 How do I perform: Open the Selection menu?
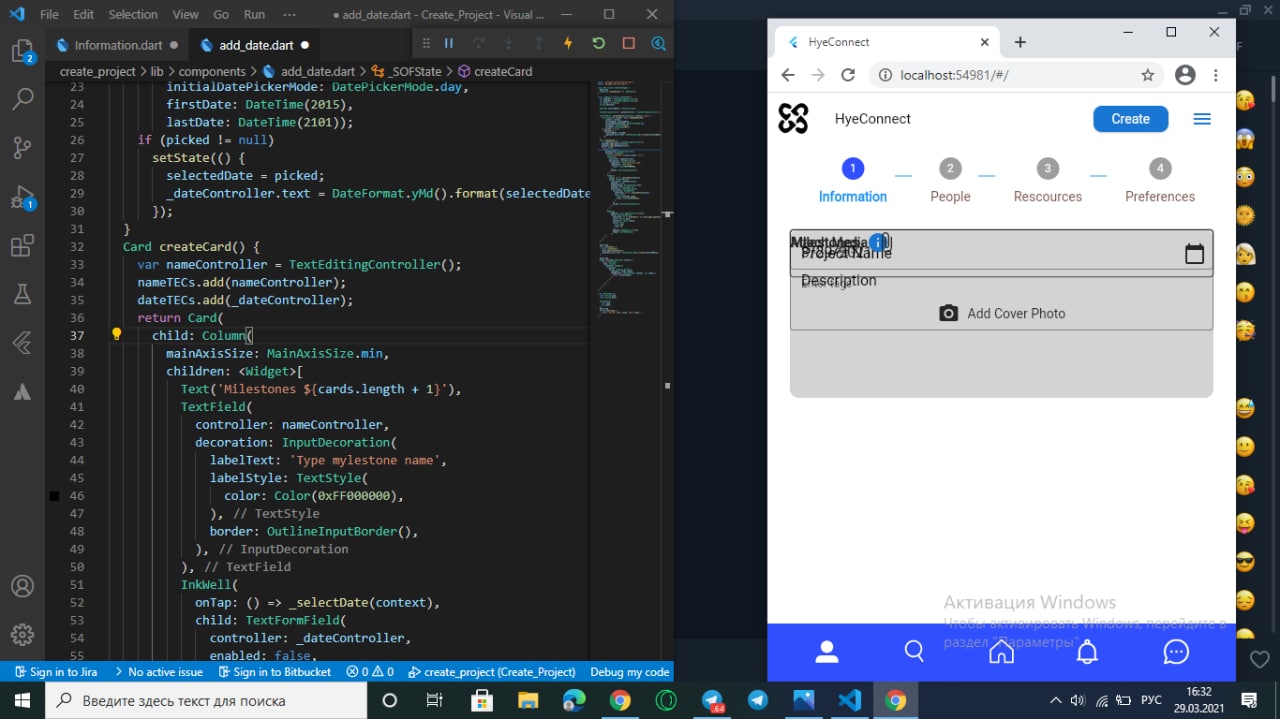click(x=133, y=15)
